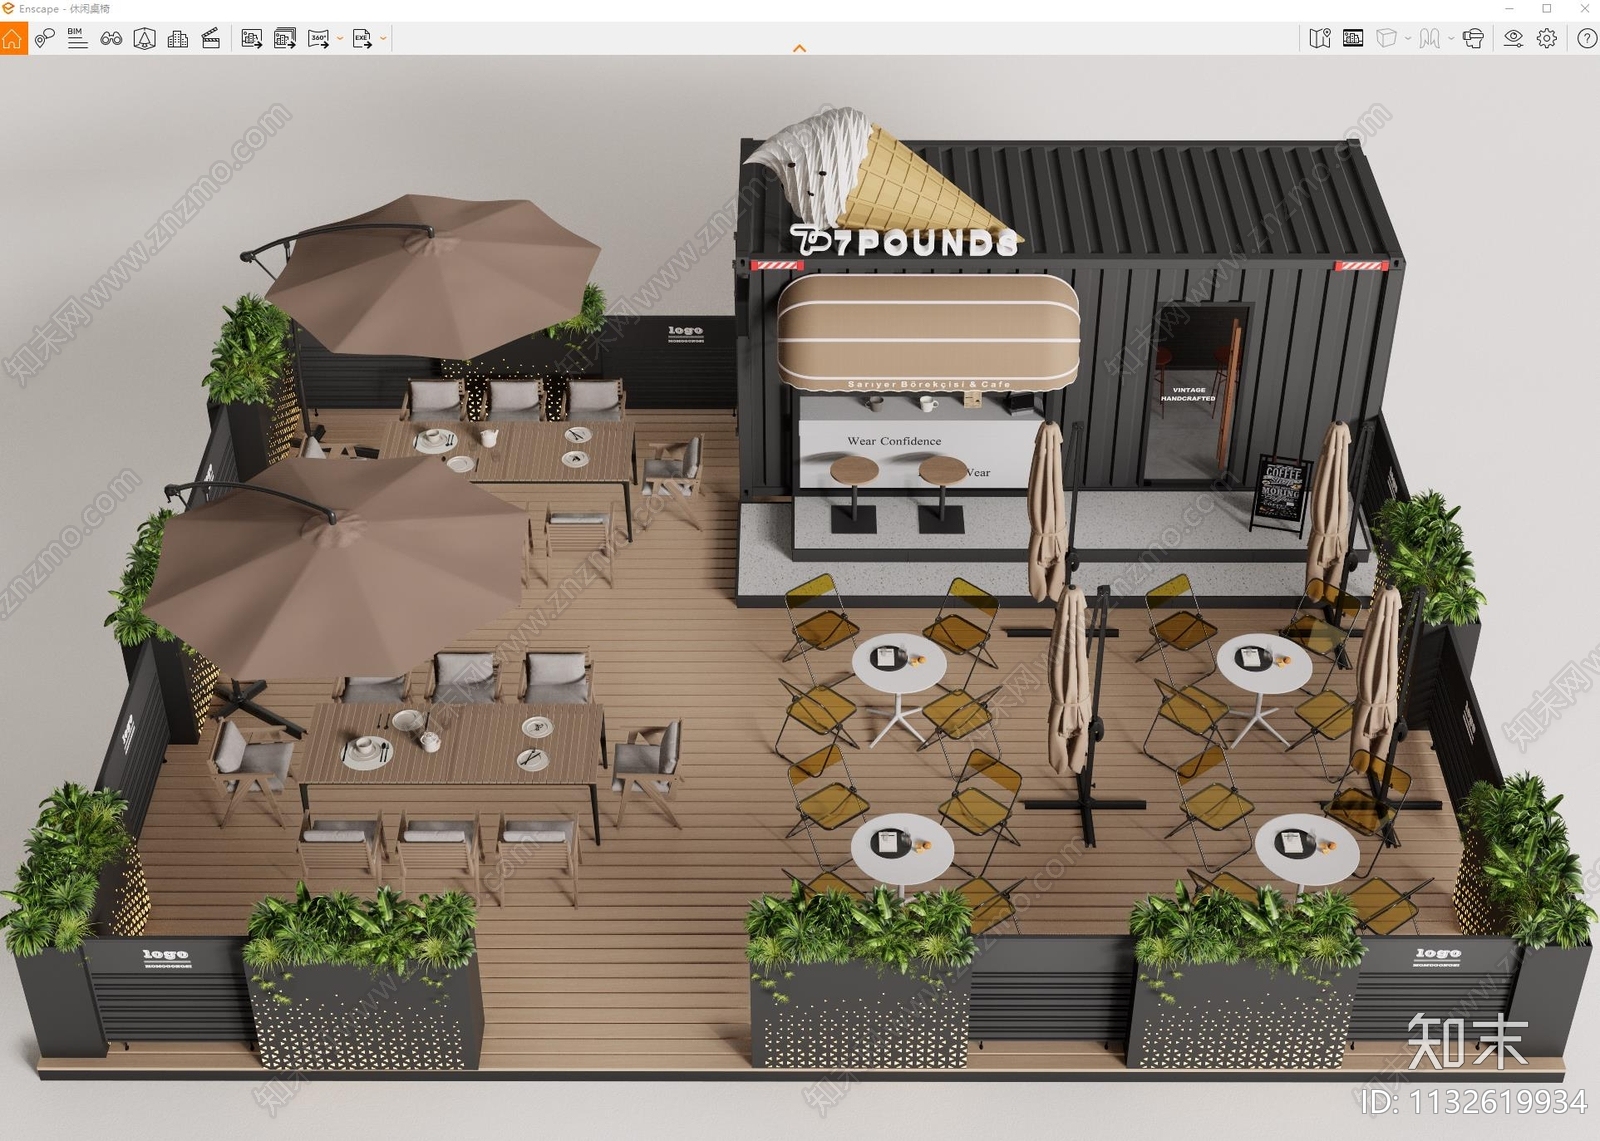Image resolution: width=1600 pixels, height=1141 pixels.
Task: Close the Enscape window
Action: click(1583, 8)
